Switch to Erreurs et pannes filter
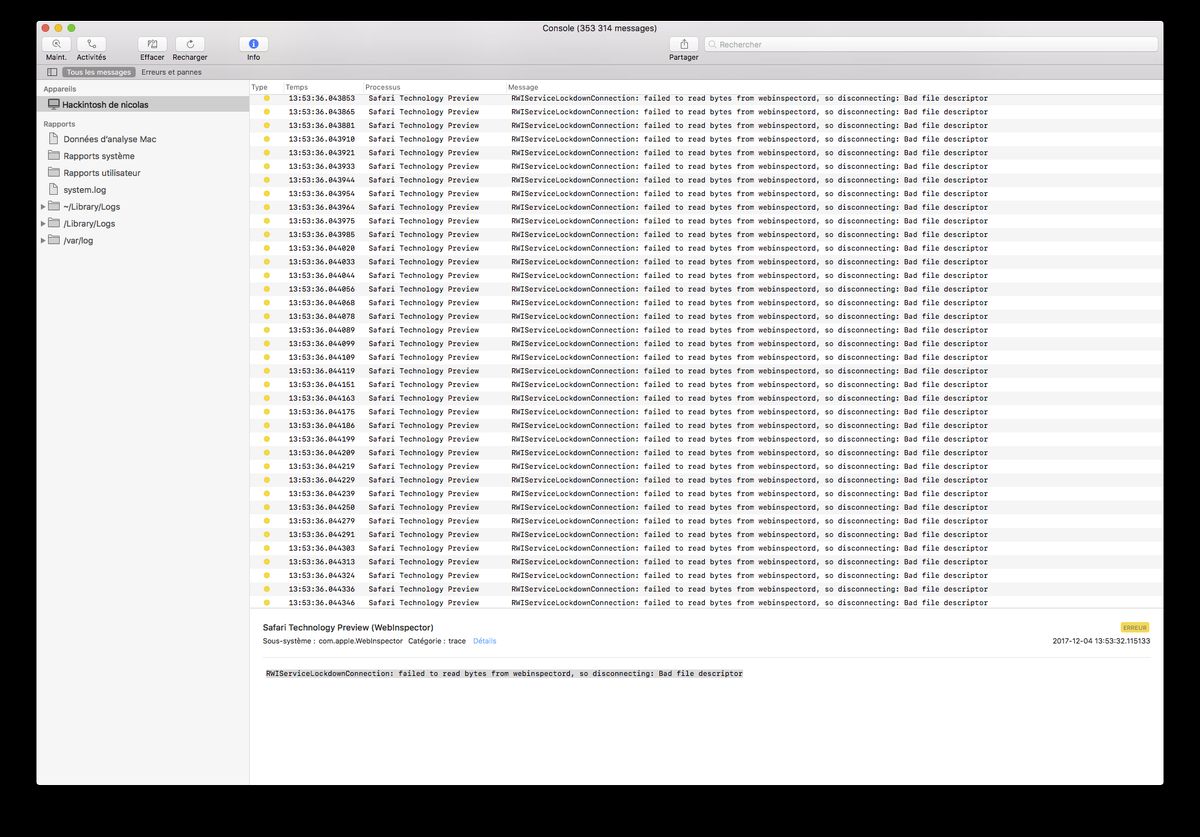This screenshot has width=1200, height=837. pos(171,72)
